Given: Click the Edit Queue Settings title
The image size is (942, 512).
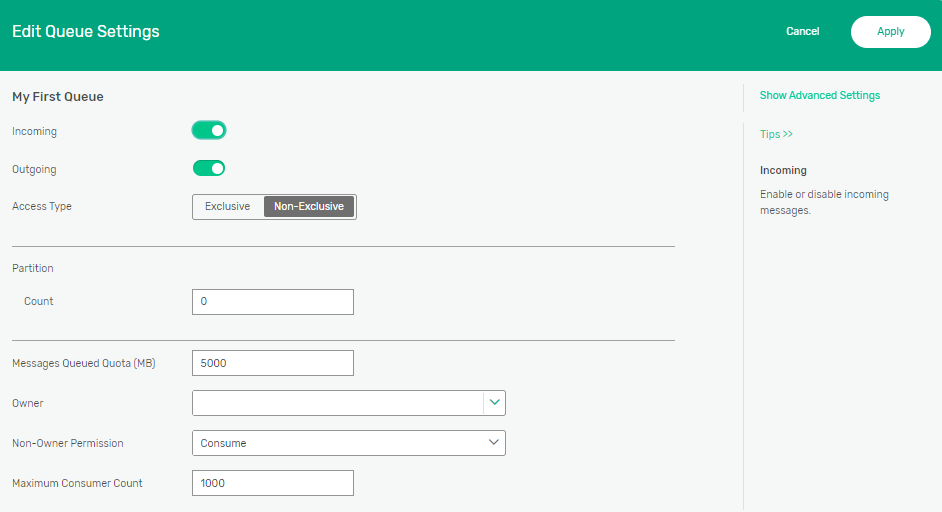Looking at the screenshot, I should [x=86, y=32].
